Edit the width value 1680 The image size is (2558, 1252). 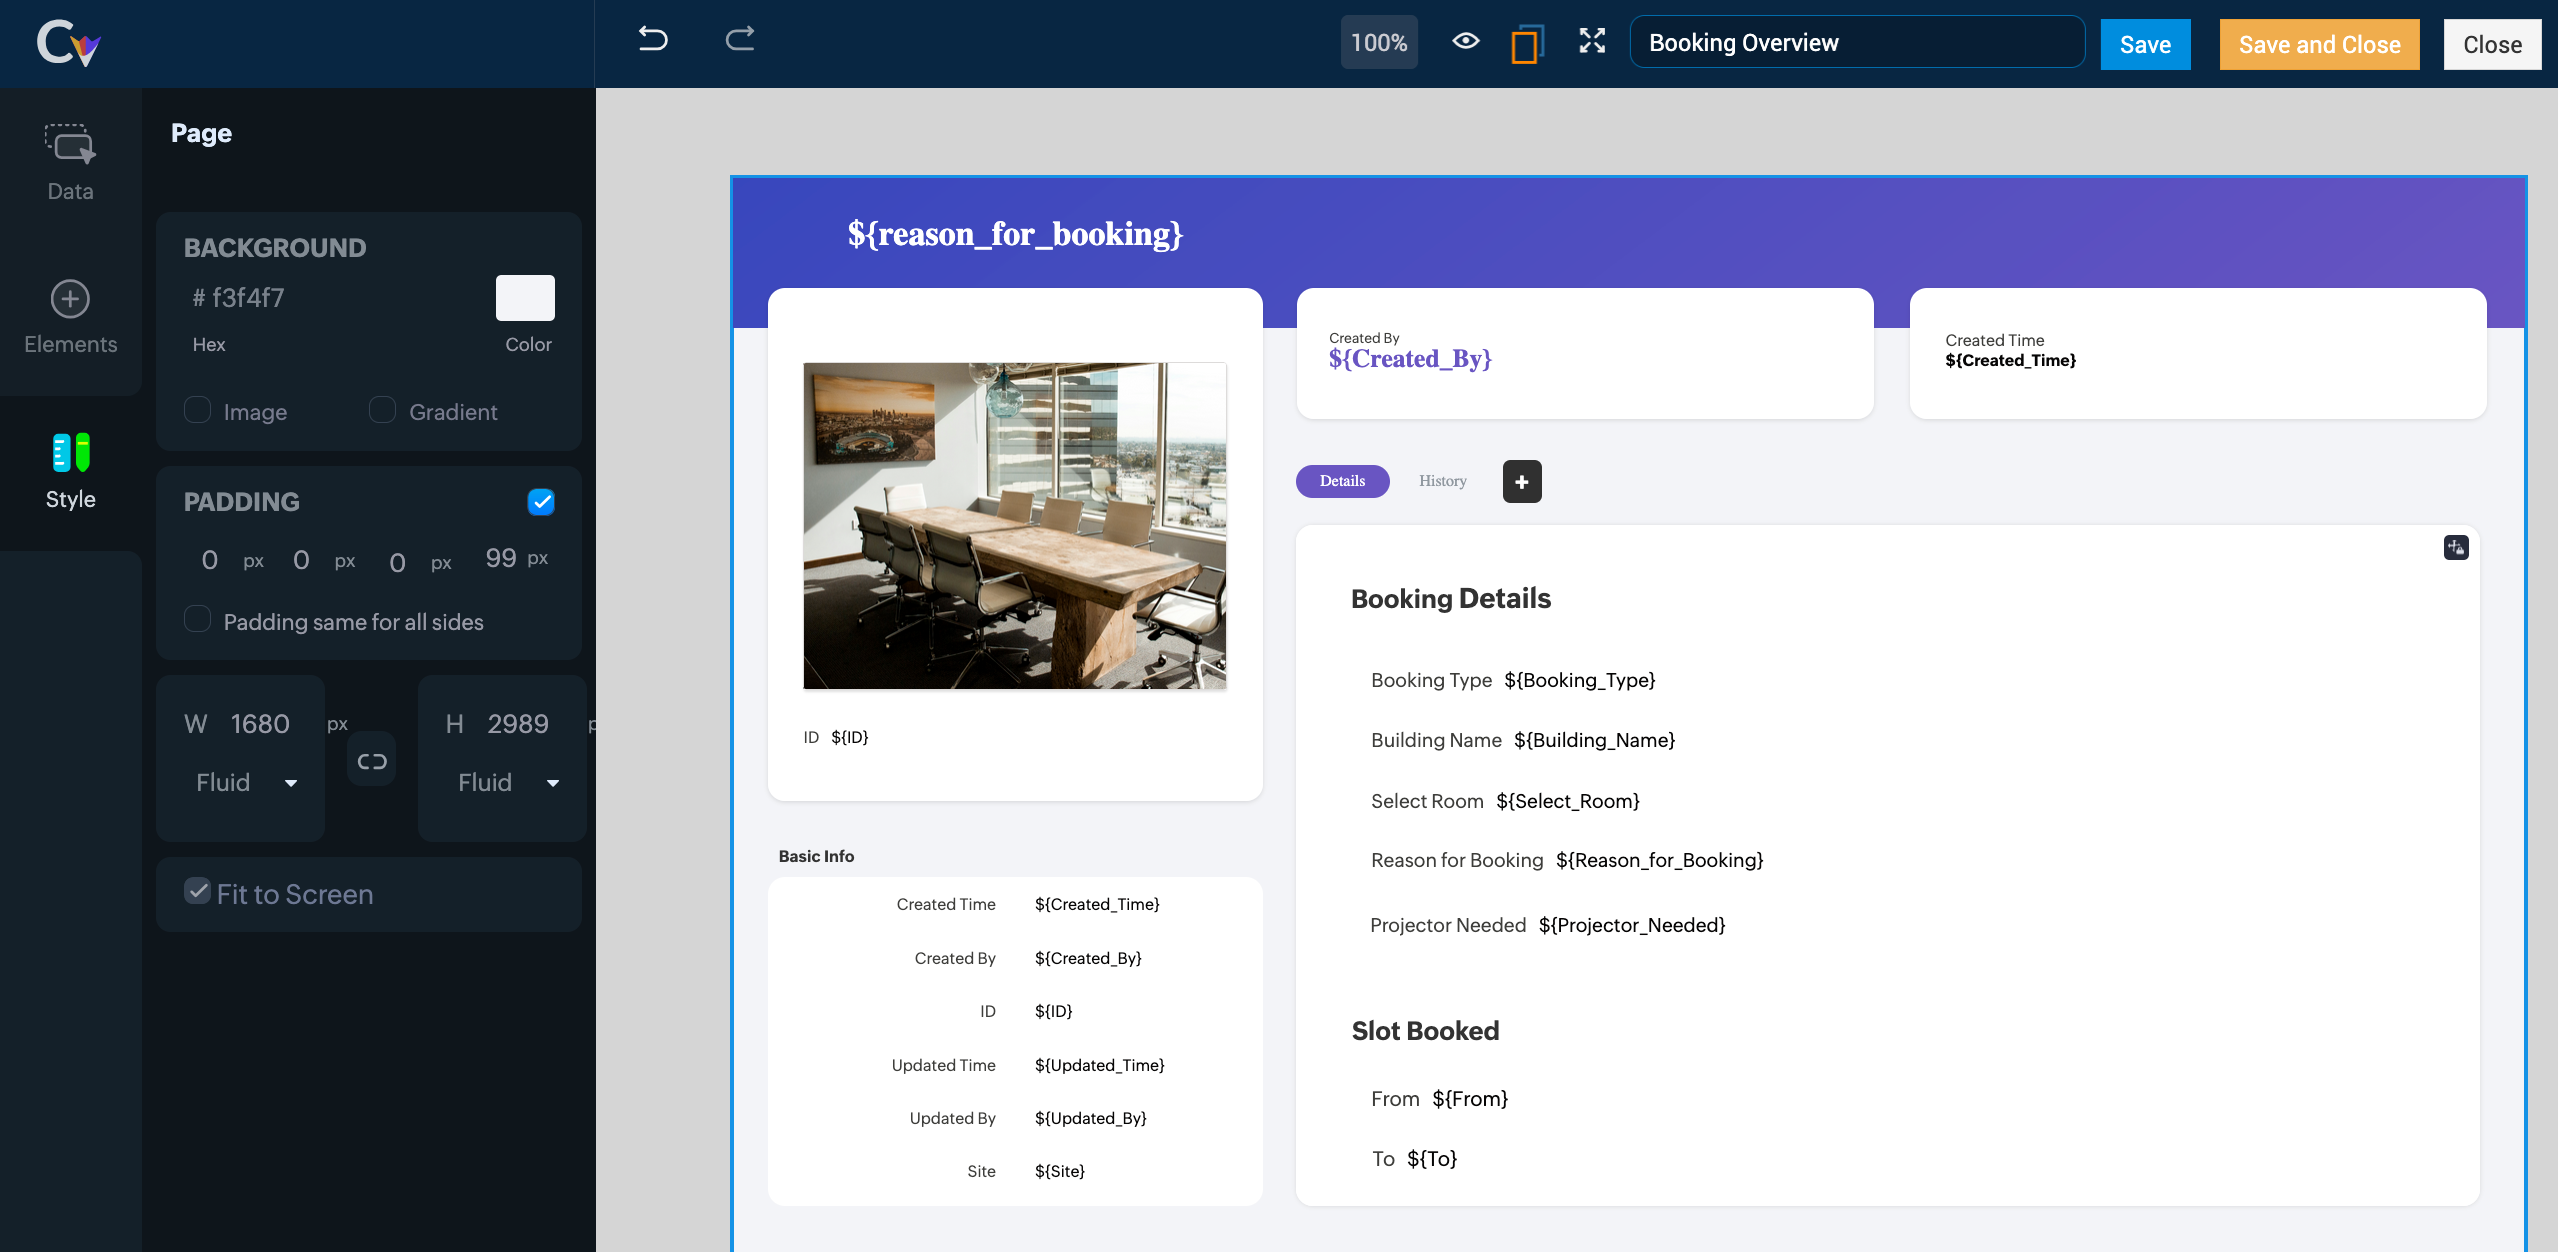[260, 724]
